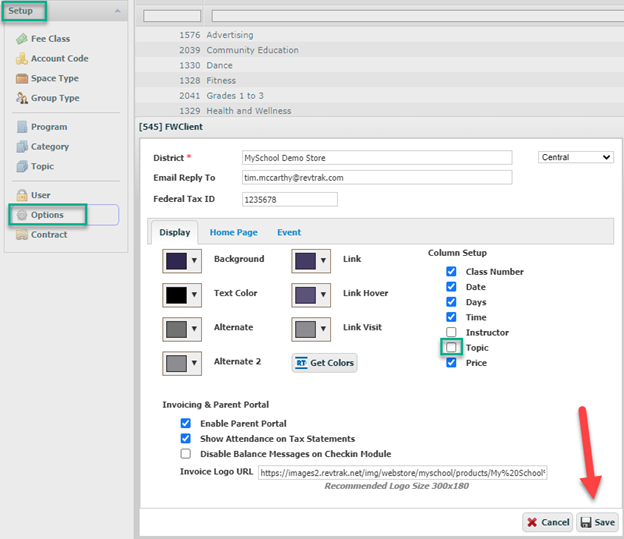Image resolution: width=624 pixels, height=539 pixels.
Task: Click the floppy disk Save icon
Action: coord(586,522)
